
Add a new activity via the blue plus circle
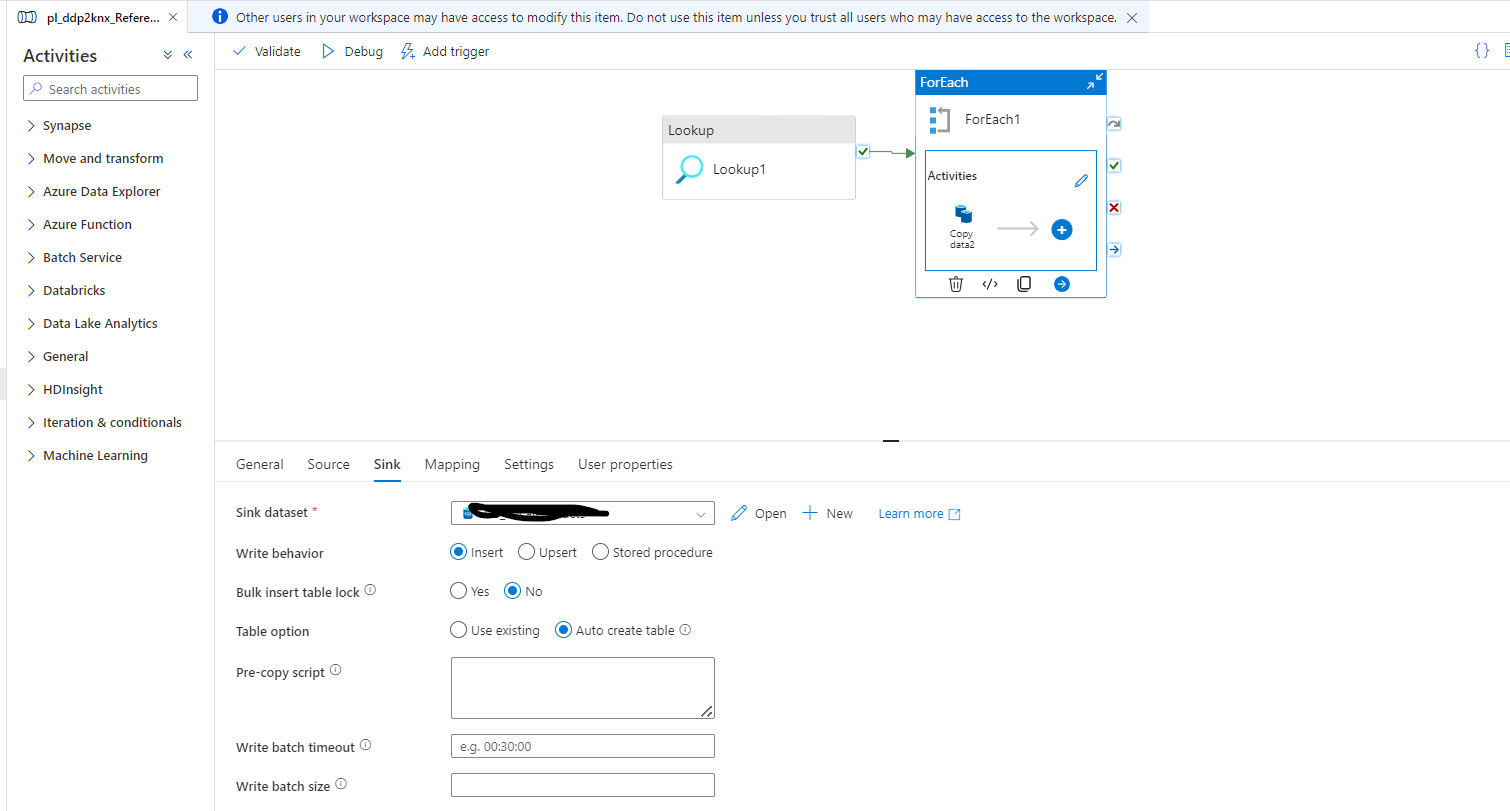tap(1061, 229)
